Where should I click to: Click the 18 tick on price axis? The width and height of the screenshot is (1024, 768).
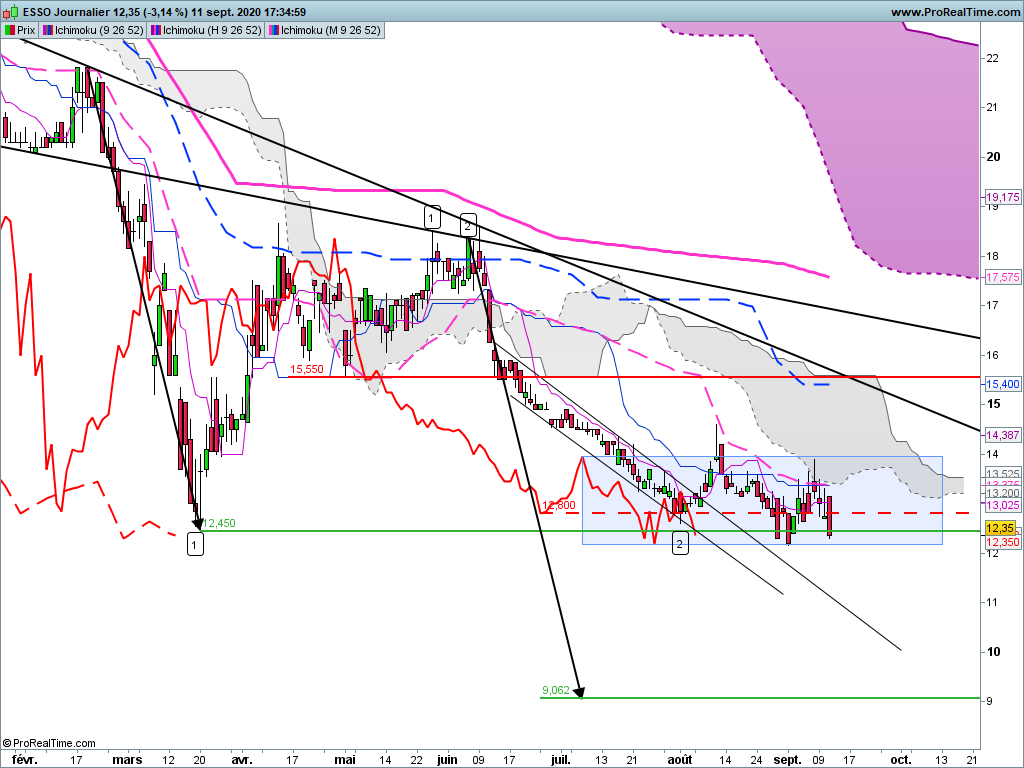[x=993, y=256]
